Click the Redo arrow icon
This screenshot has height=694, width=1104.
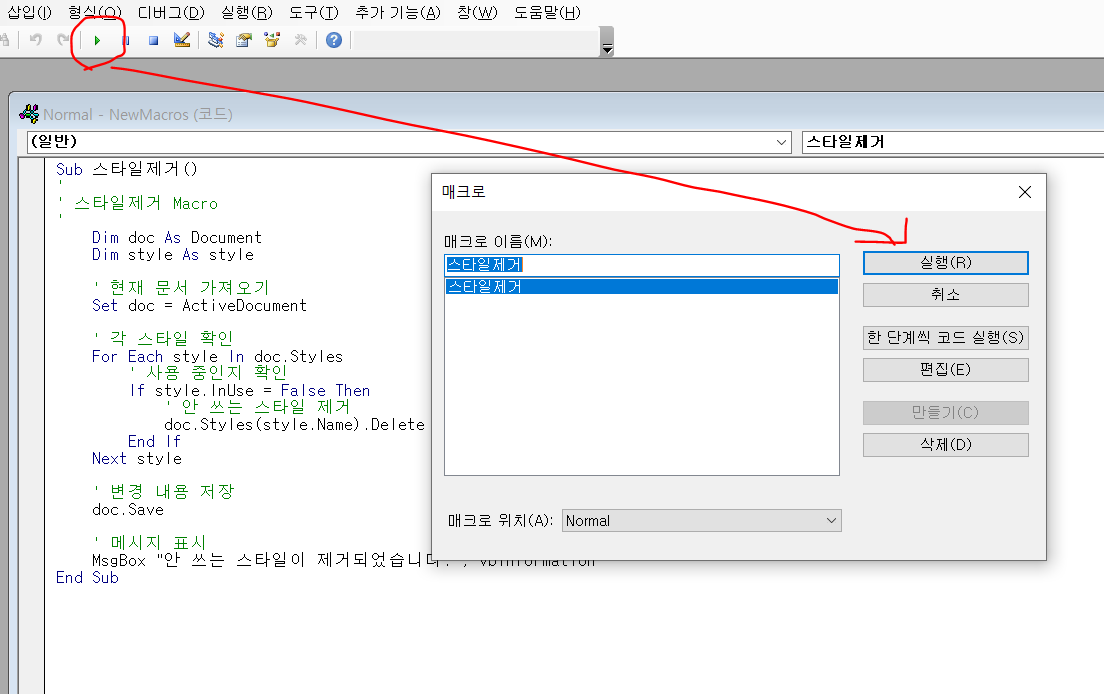63,40
